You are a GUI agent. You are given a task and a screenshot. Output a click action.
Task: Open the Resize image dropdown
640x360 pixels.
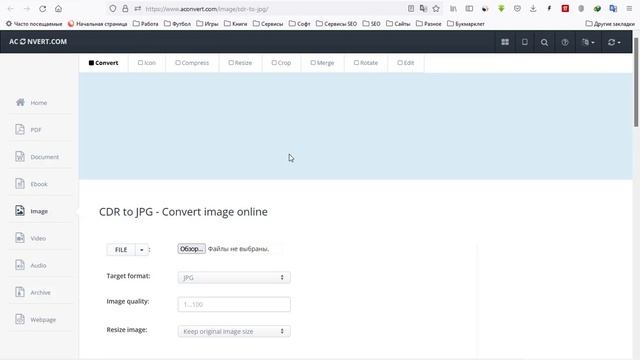(234, 331)
